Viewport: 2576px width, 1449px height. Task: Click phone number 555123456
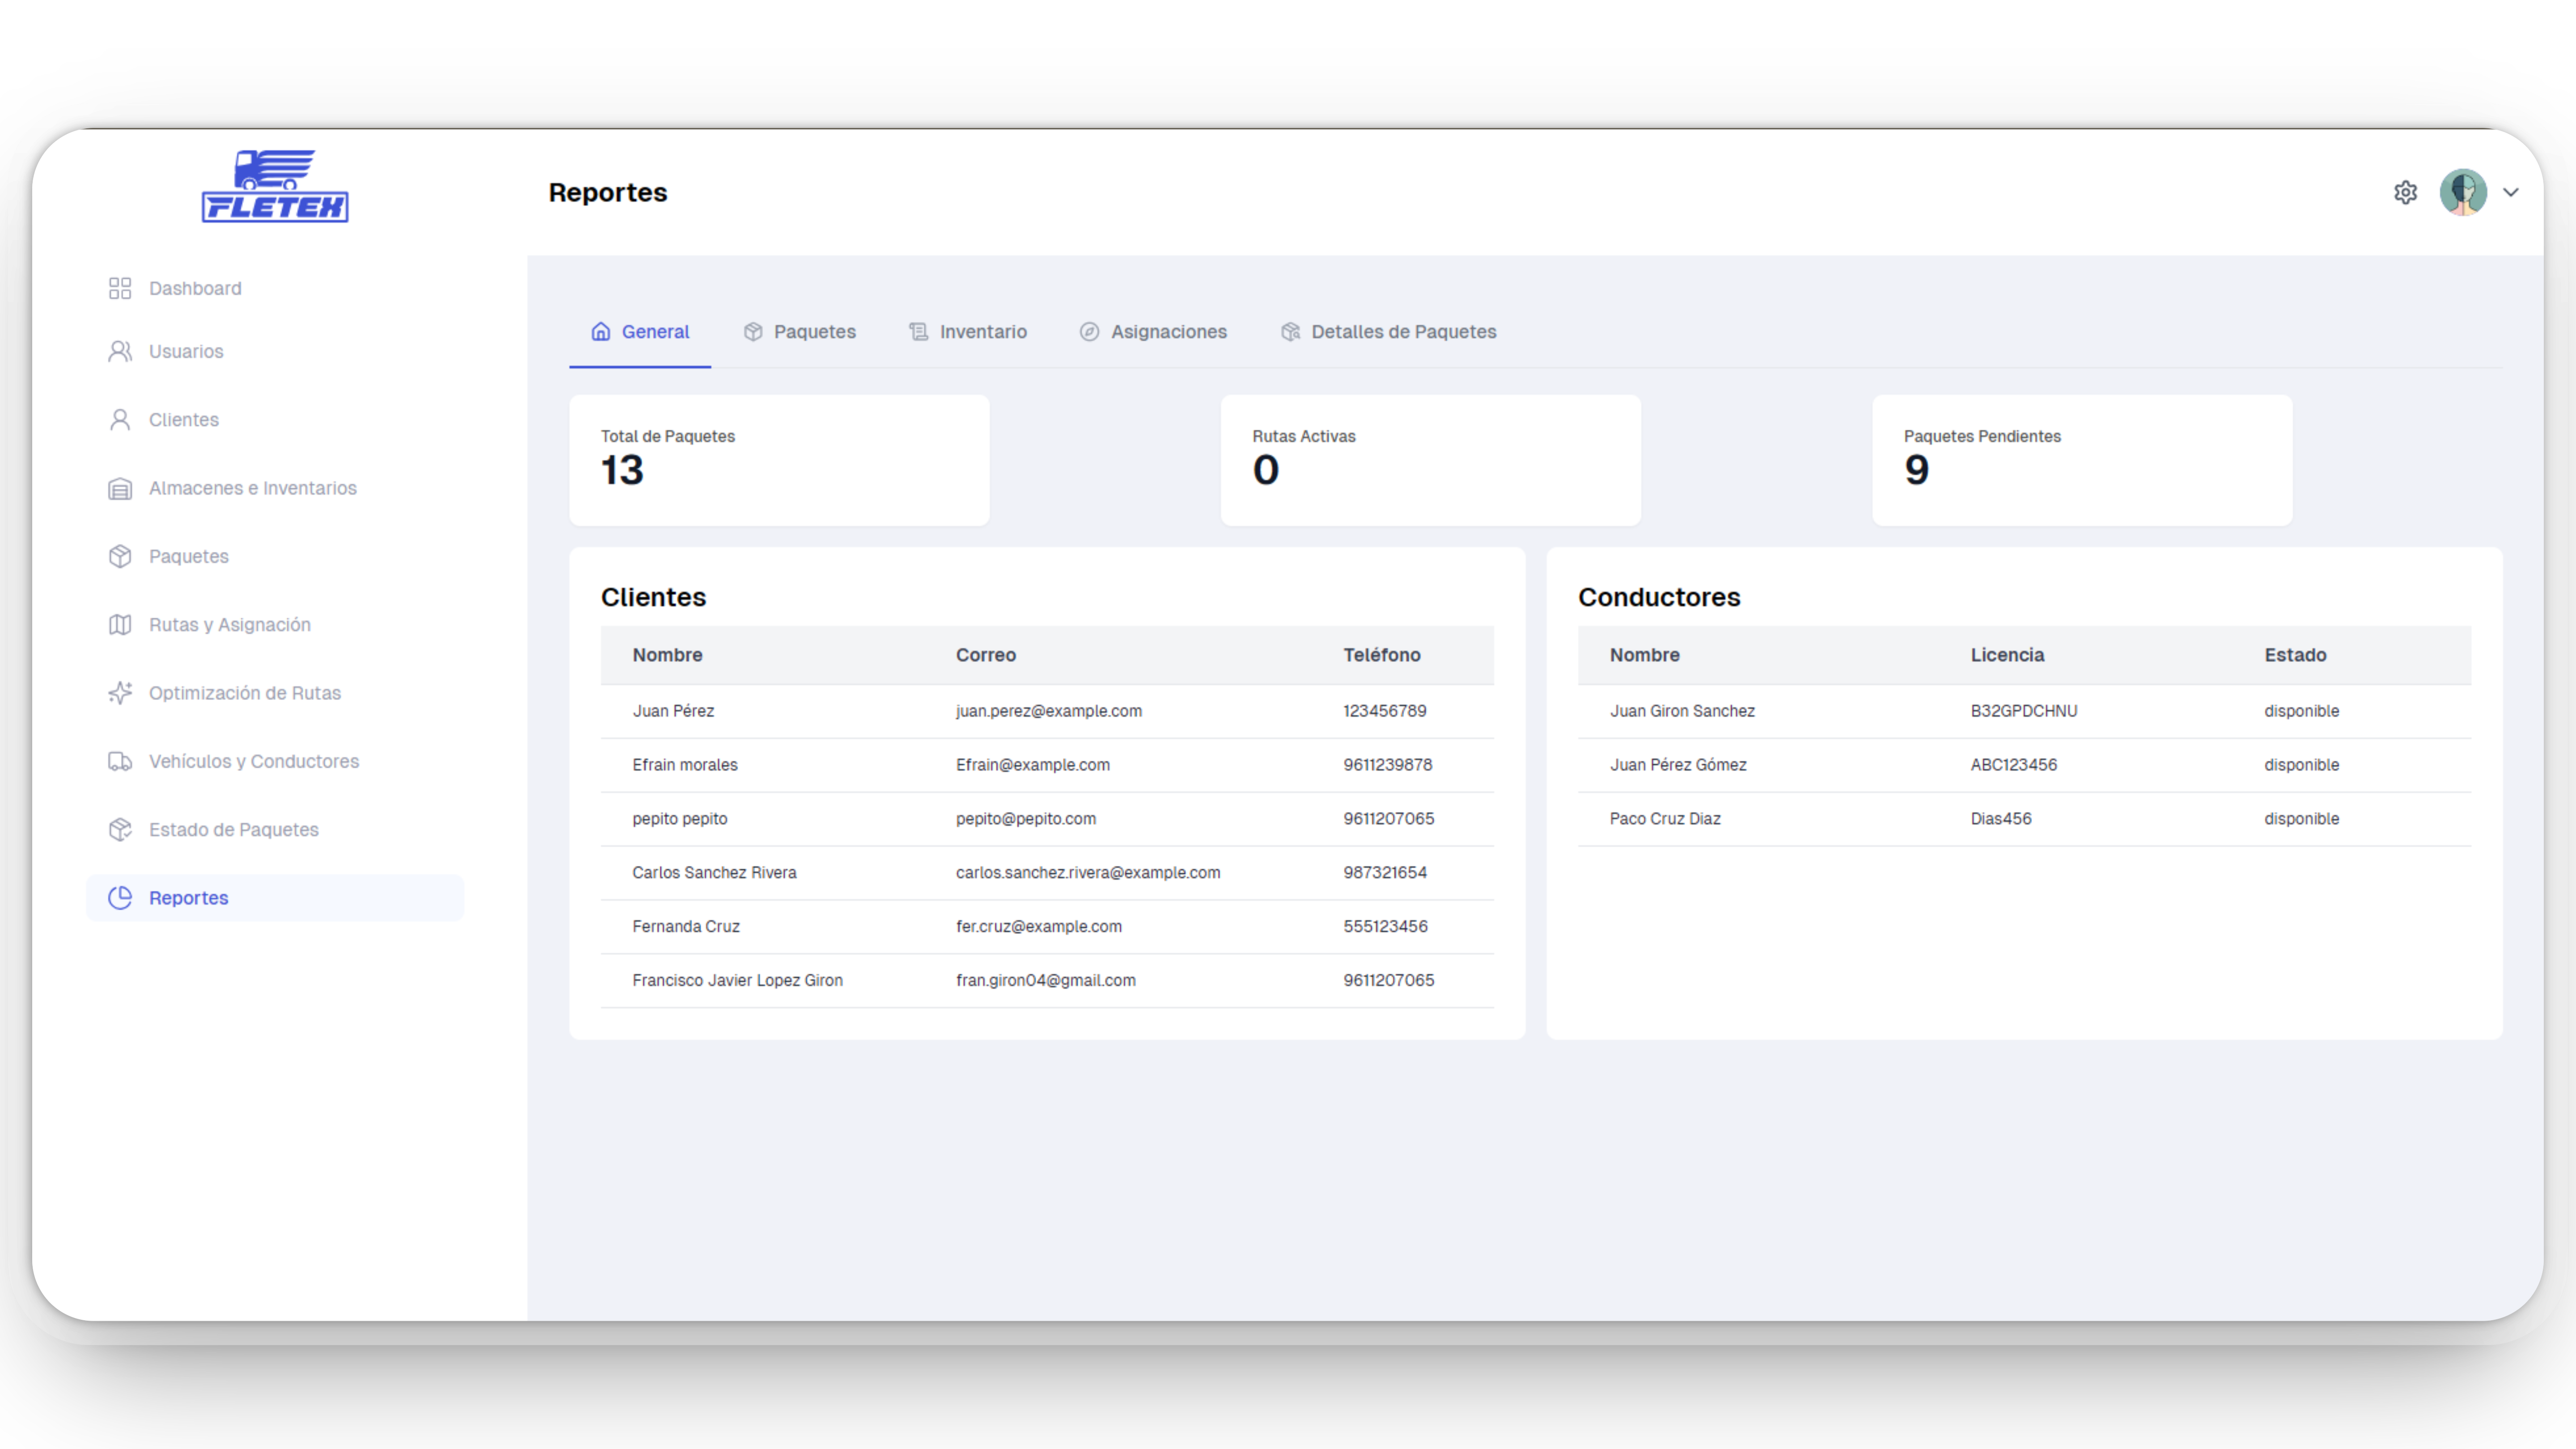(1385, 927)
